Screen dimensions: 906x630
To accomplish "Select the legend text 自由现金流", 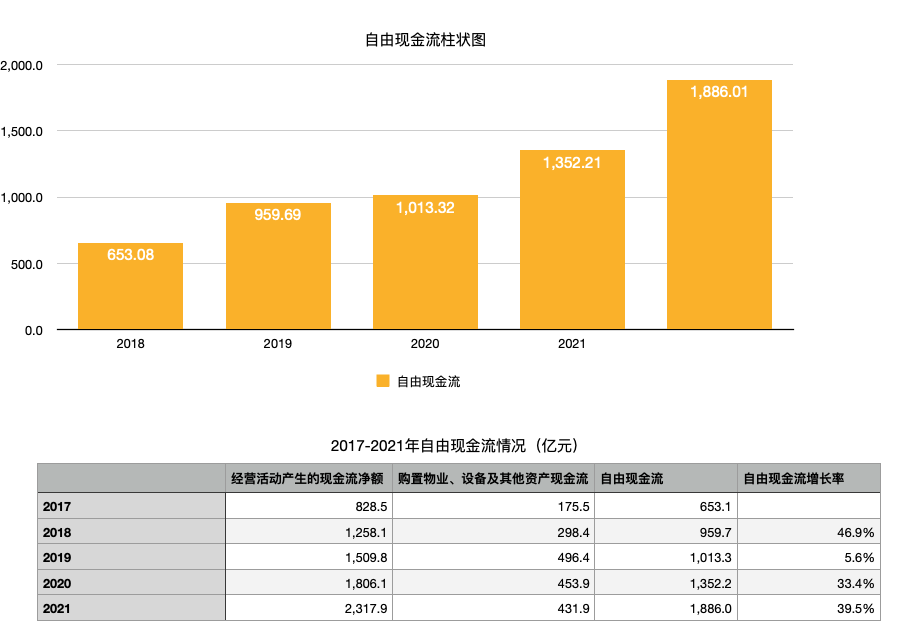I will tap(428, 381).
